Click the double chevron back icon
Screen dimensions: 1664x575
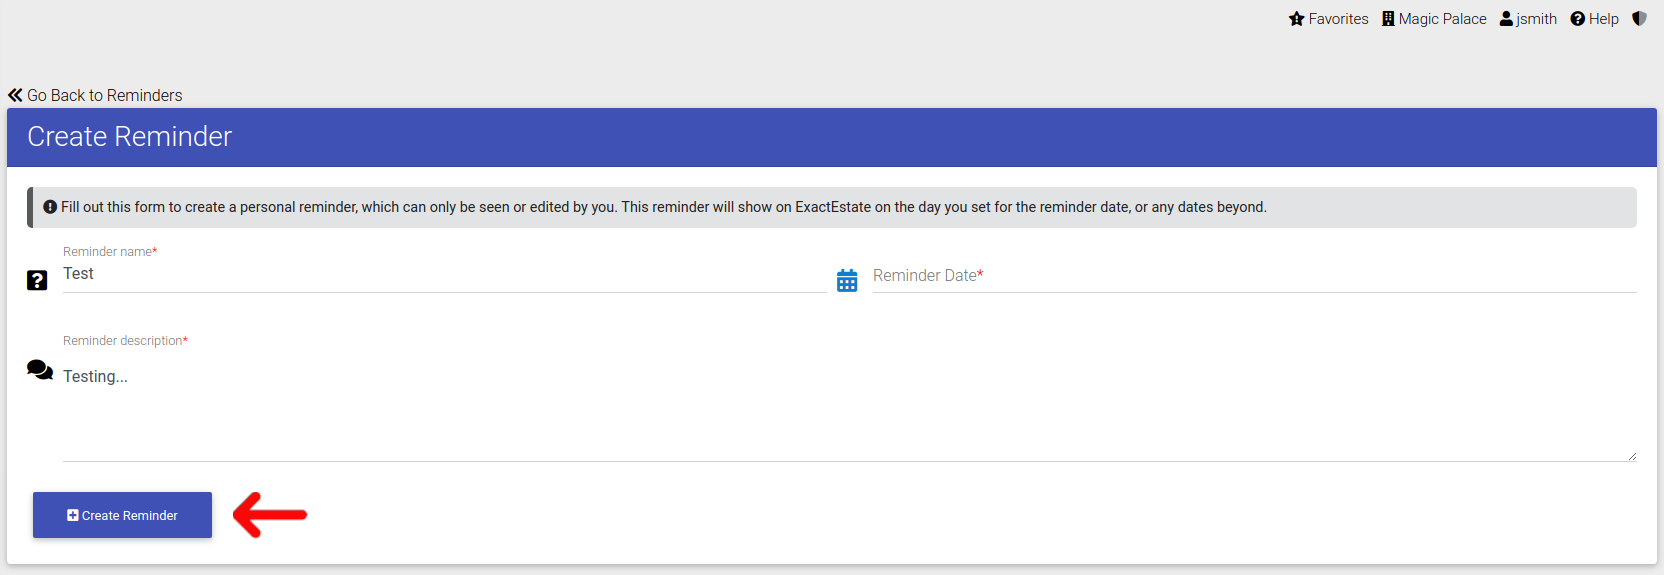tap(15, 95)
